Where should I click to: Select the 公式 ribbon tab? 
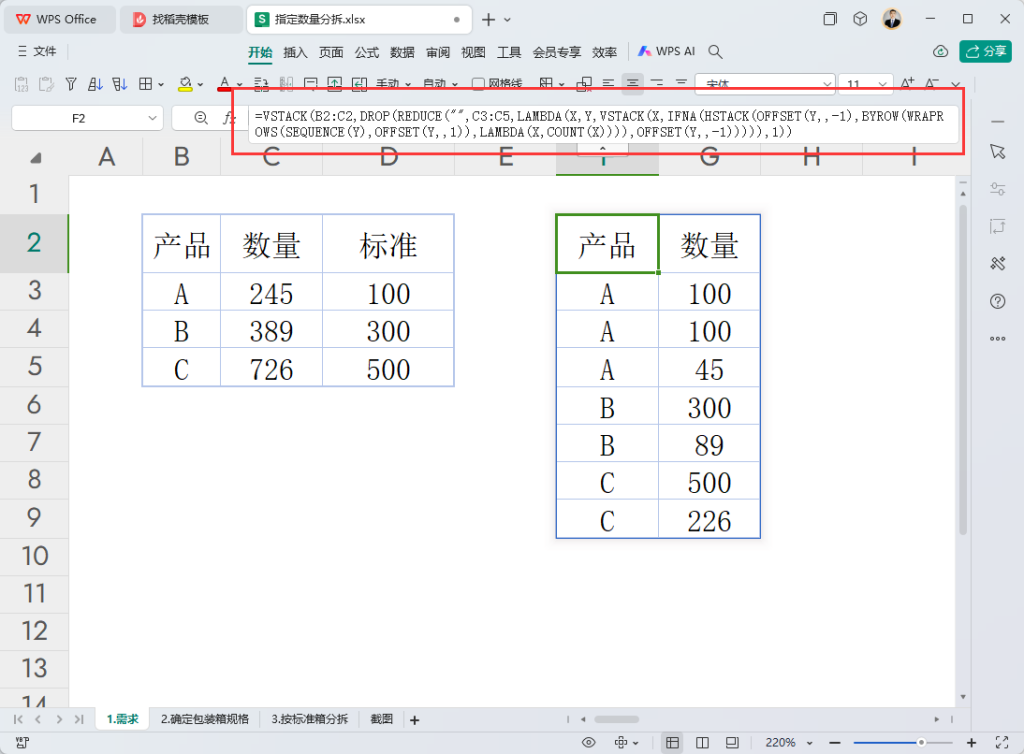pos(366,52)
